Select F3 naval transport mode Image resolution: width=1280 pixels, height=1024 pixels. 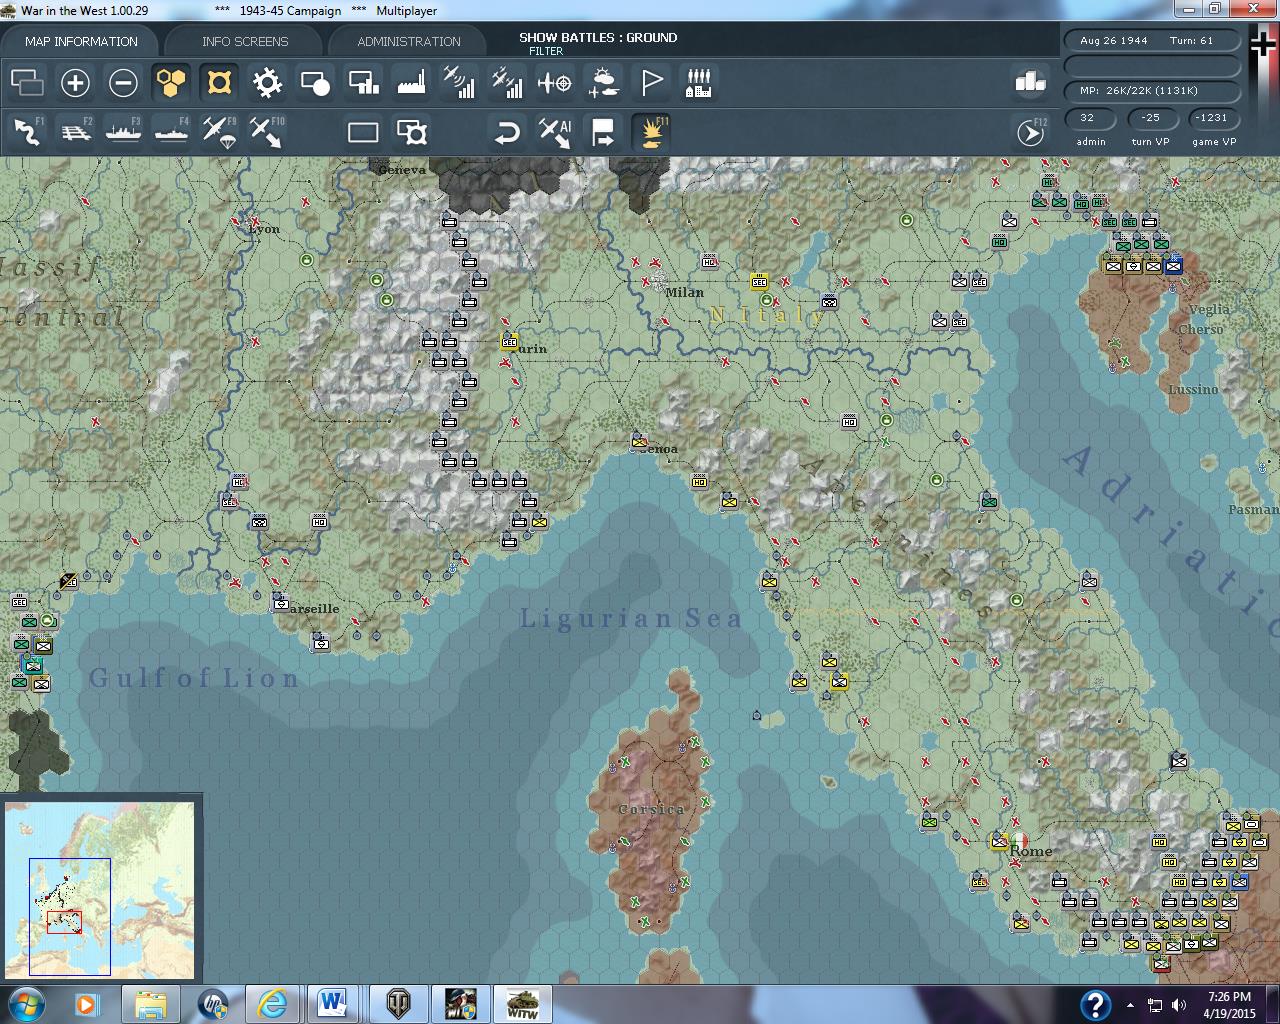pyautogui.click(x=123, y=132)
